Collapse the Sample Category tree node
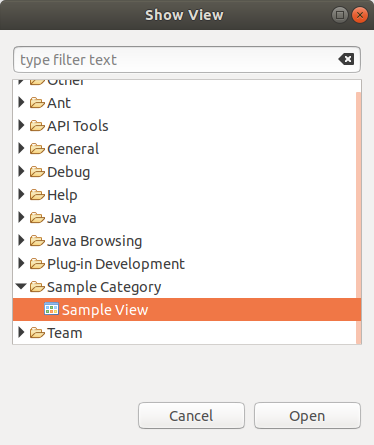 pos(21,286)
